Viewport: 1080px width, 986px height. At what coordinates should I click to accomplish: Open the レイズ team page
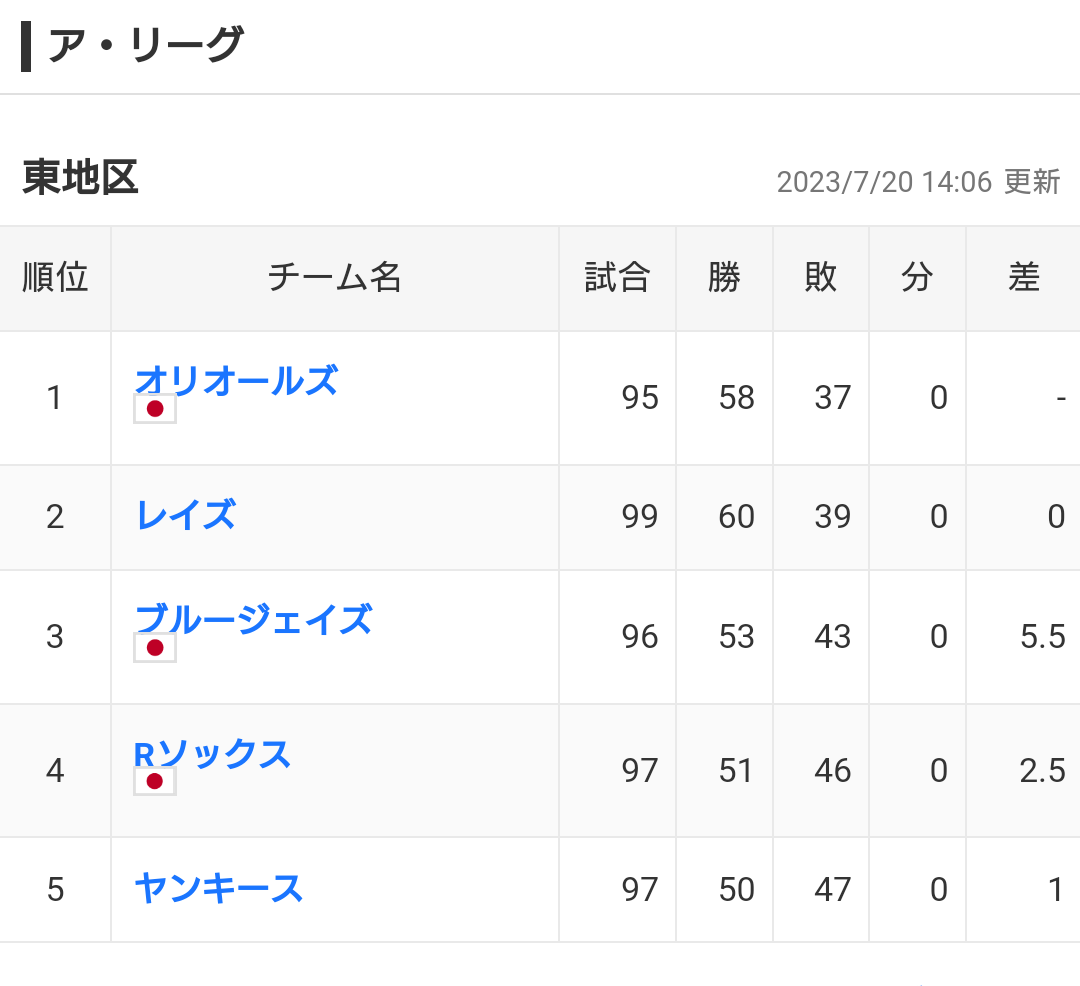click(187, 515)
